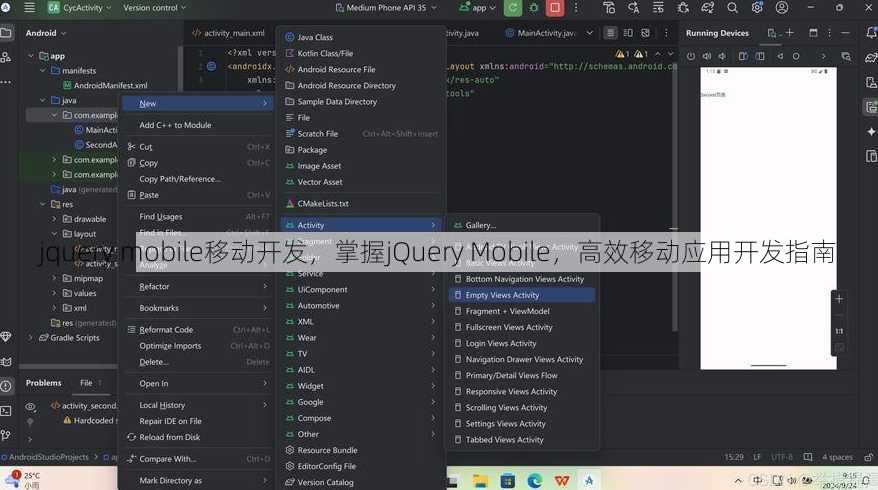Click the Debug app bug icon
The image size is (878, 490).
[x=534, y=8]
